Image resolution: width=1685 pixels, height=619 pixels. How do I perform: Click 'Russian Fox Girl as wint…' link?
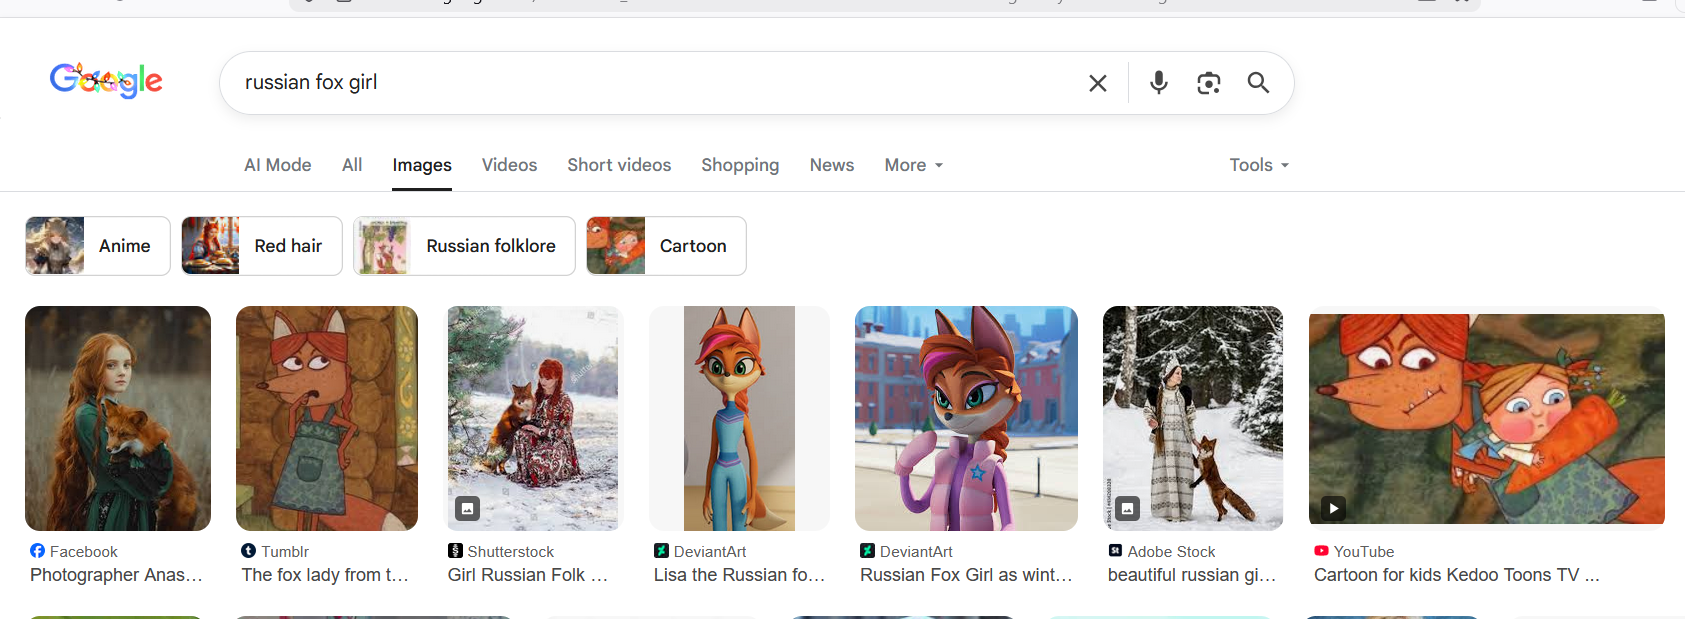tap(966, 575)
